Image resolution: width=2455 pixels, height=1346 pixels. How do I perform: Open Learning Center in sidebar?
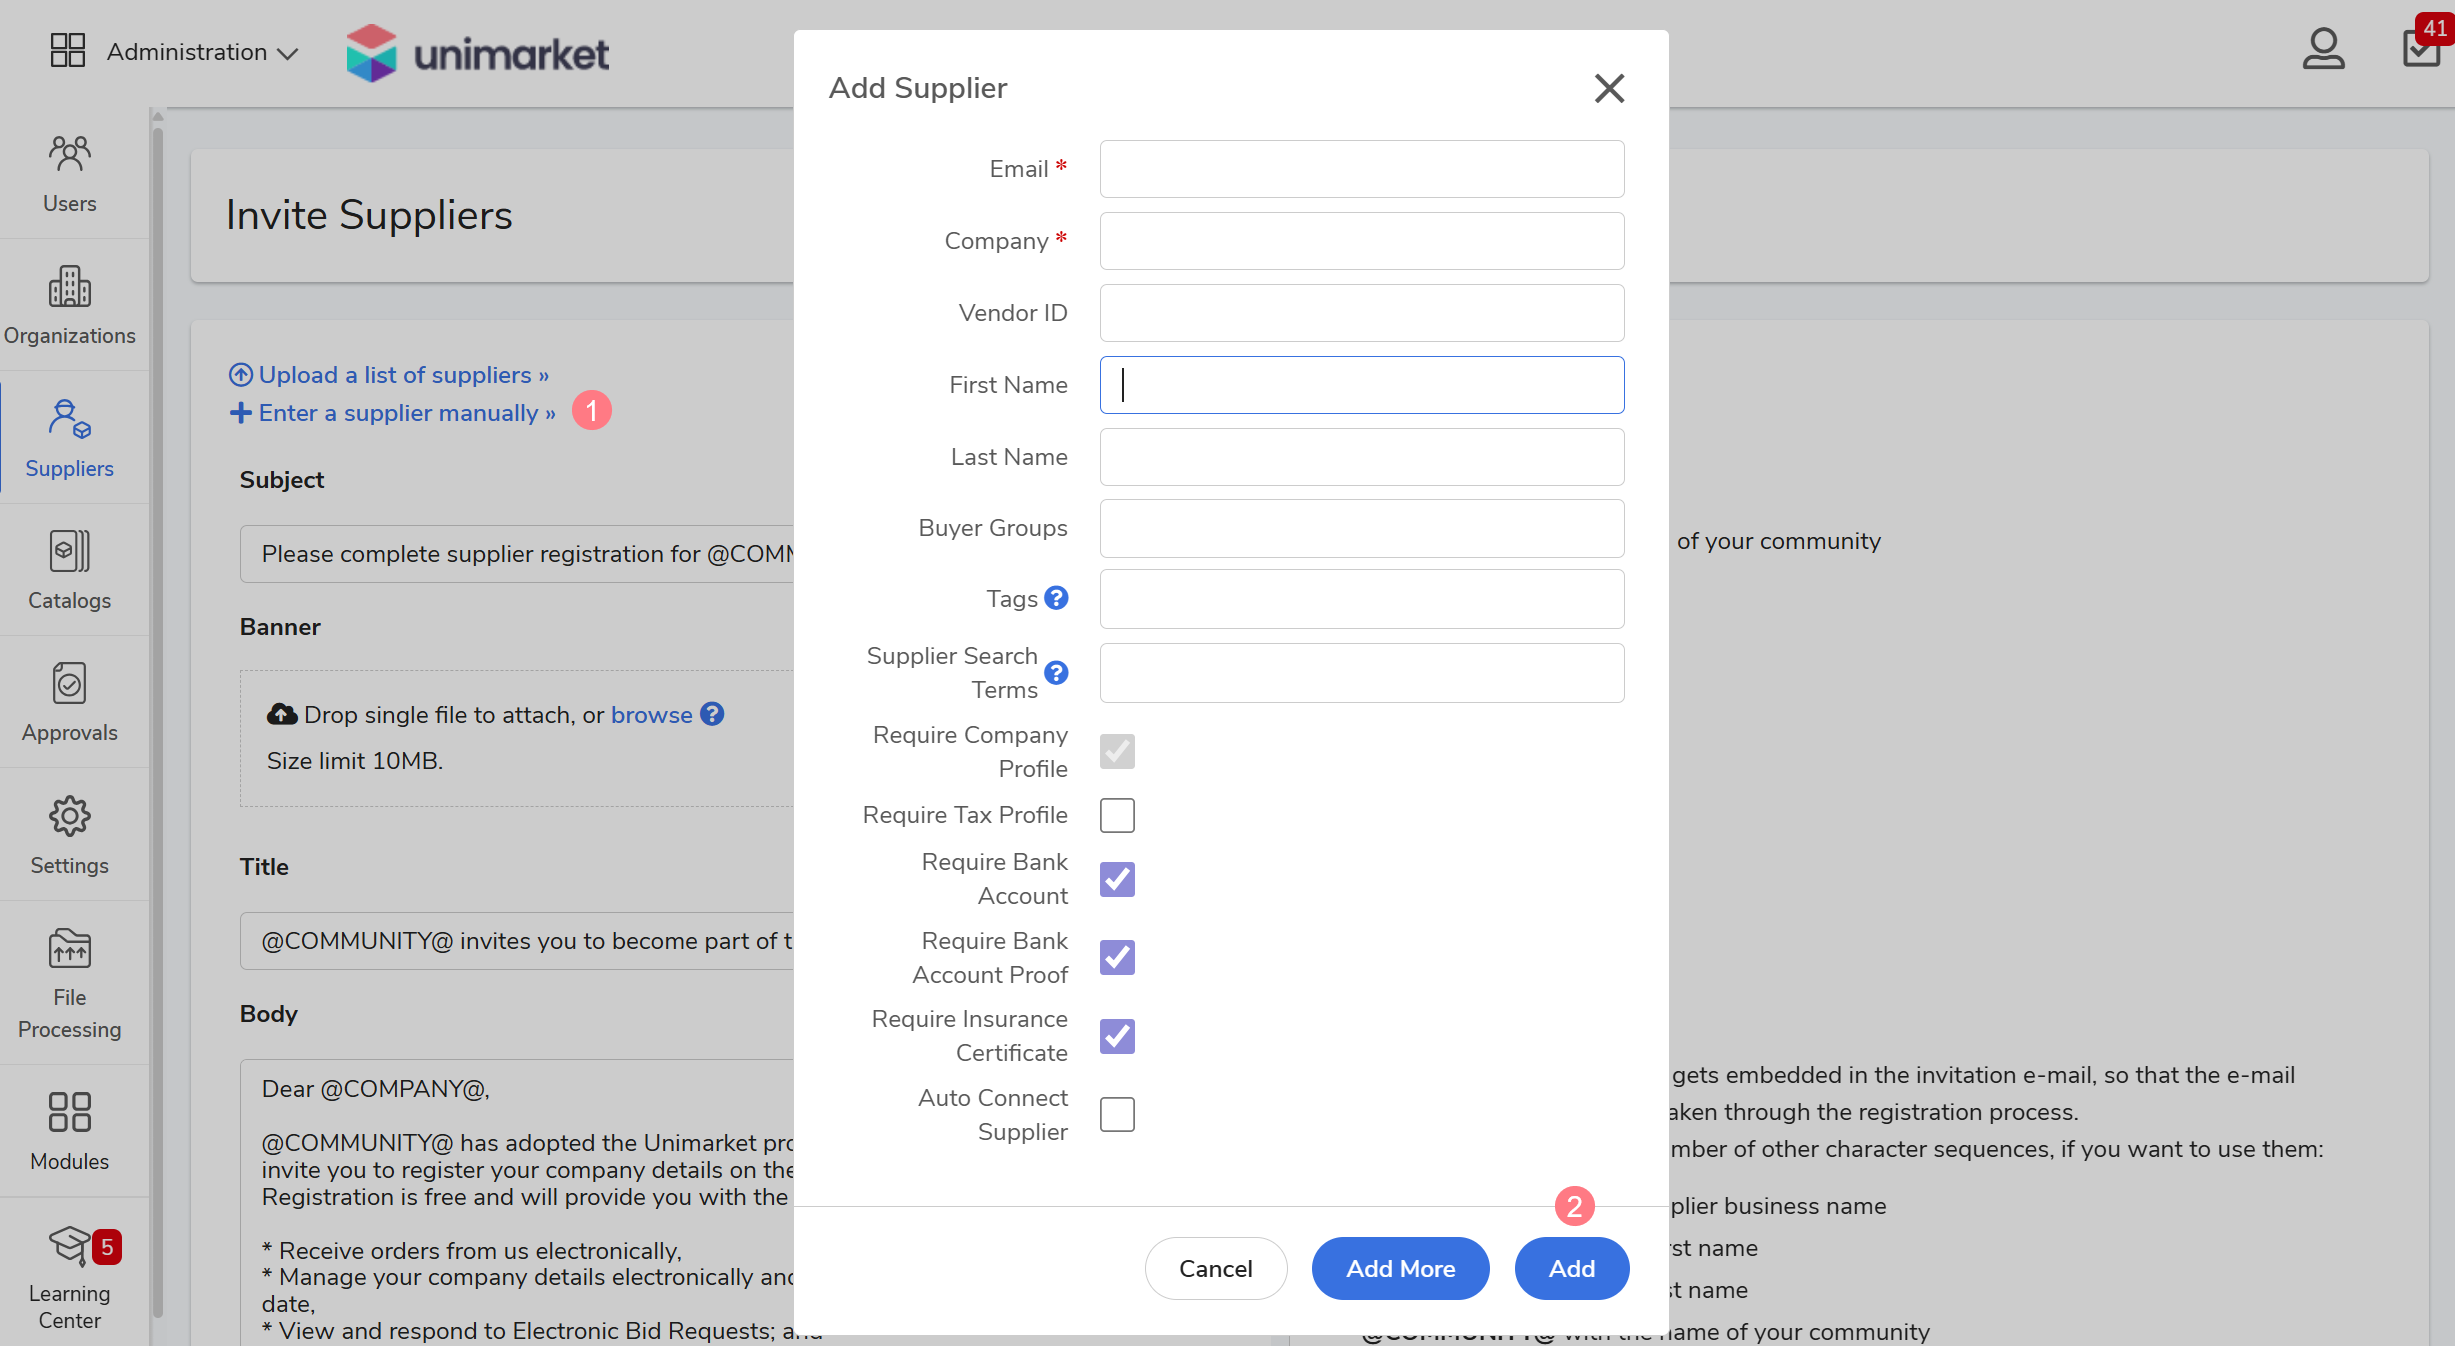pos(69,1275)
